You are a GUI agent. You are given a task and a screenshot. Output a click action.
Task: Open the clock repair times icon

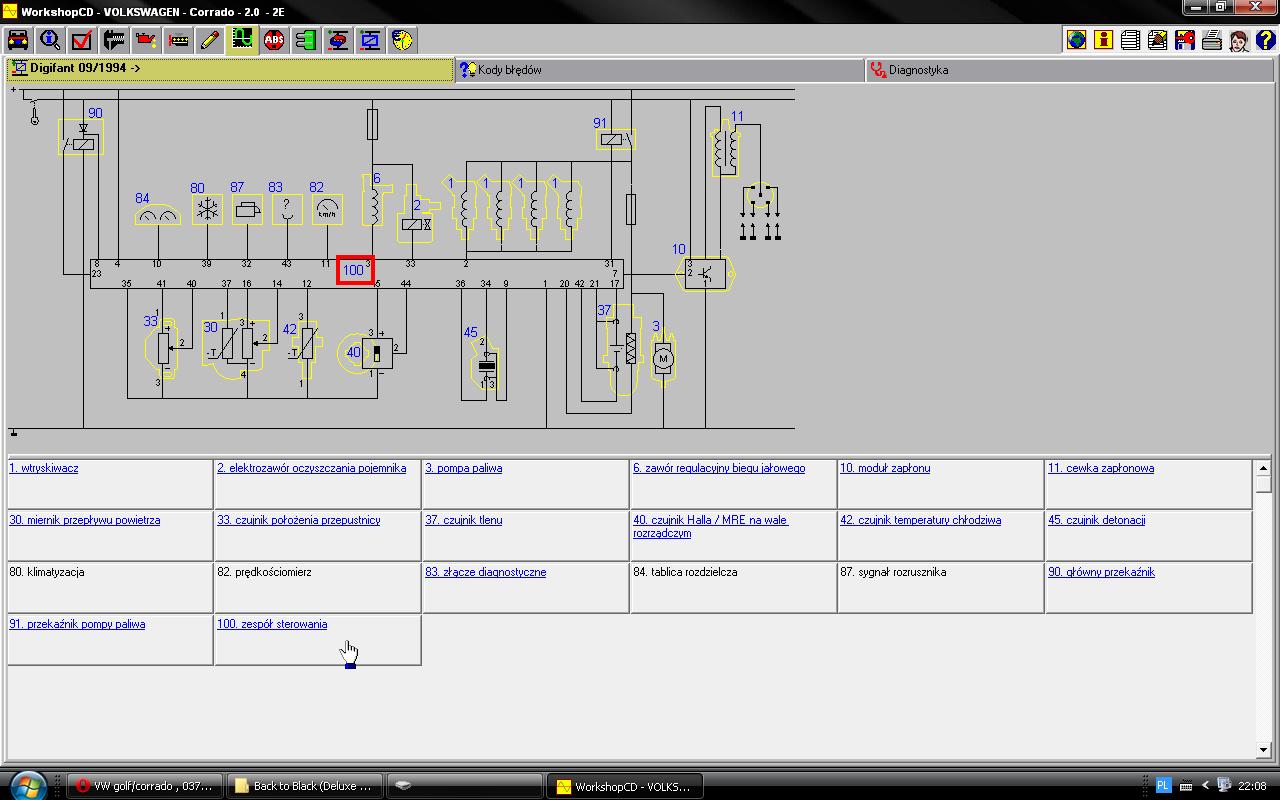pyautogui.click(x=402, y=40)
